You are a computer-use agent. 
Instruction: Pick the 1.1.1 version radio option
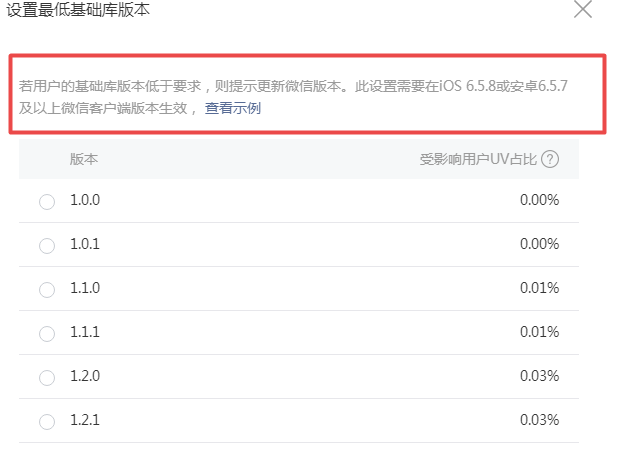tap(47, 334)
